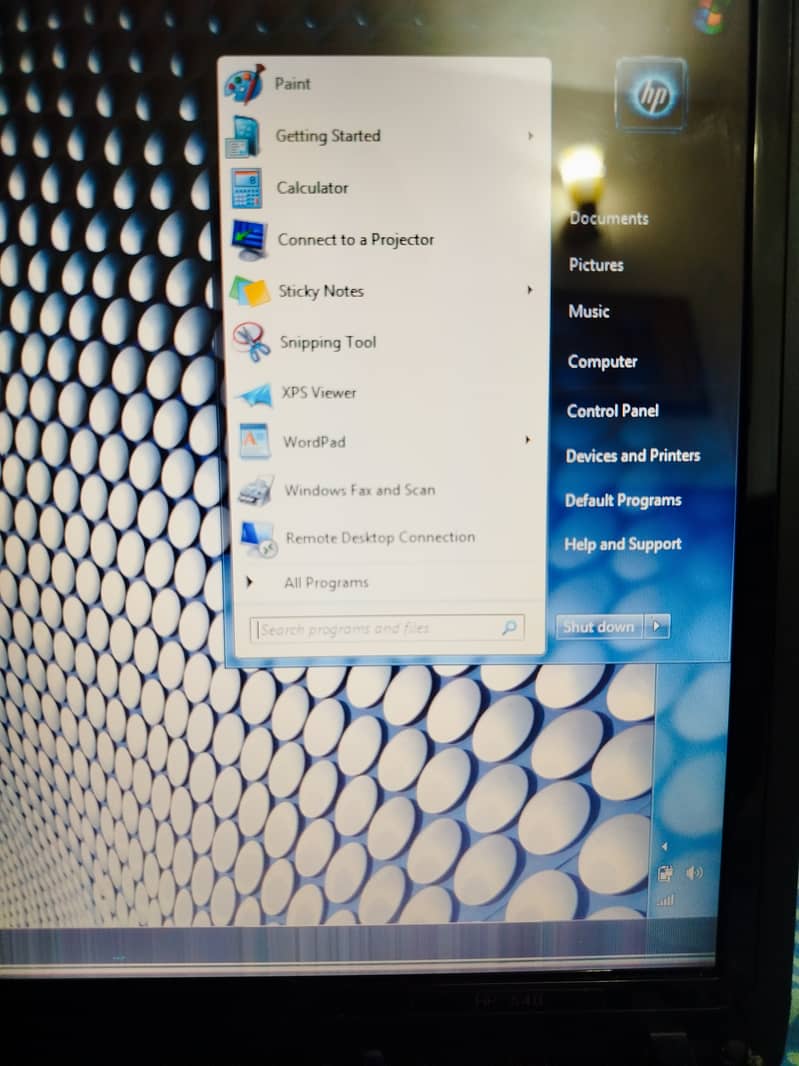This screenshot has width=799, height=1066.
Task: Launch Snipping Tool via its scissors icon
Action: click(252, 343)
